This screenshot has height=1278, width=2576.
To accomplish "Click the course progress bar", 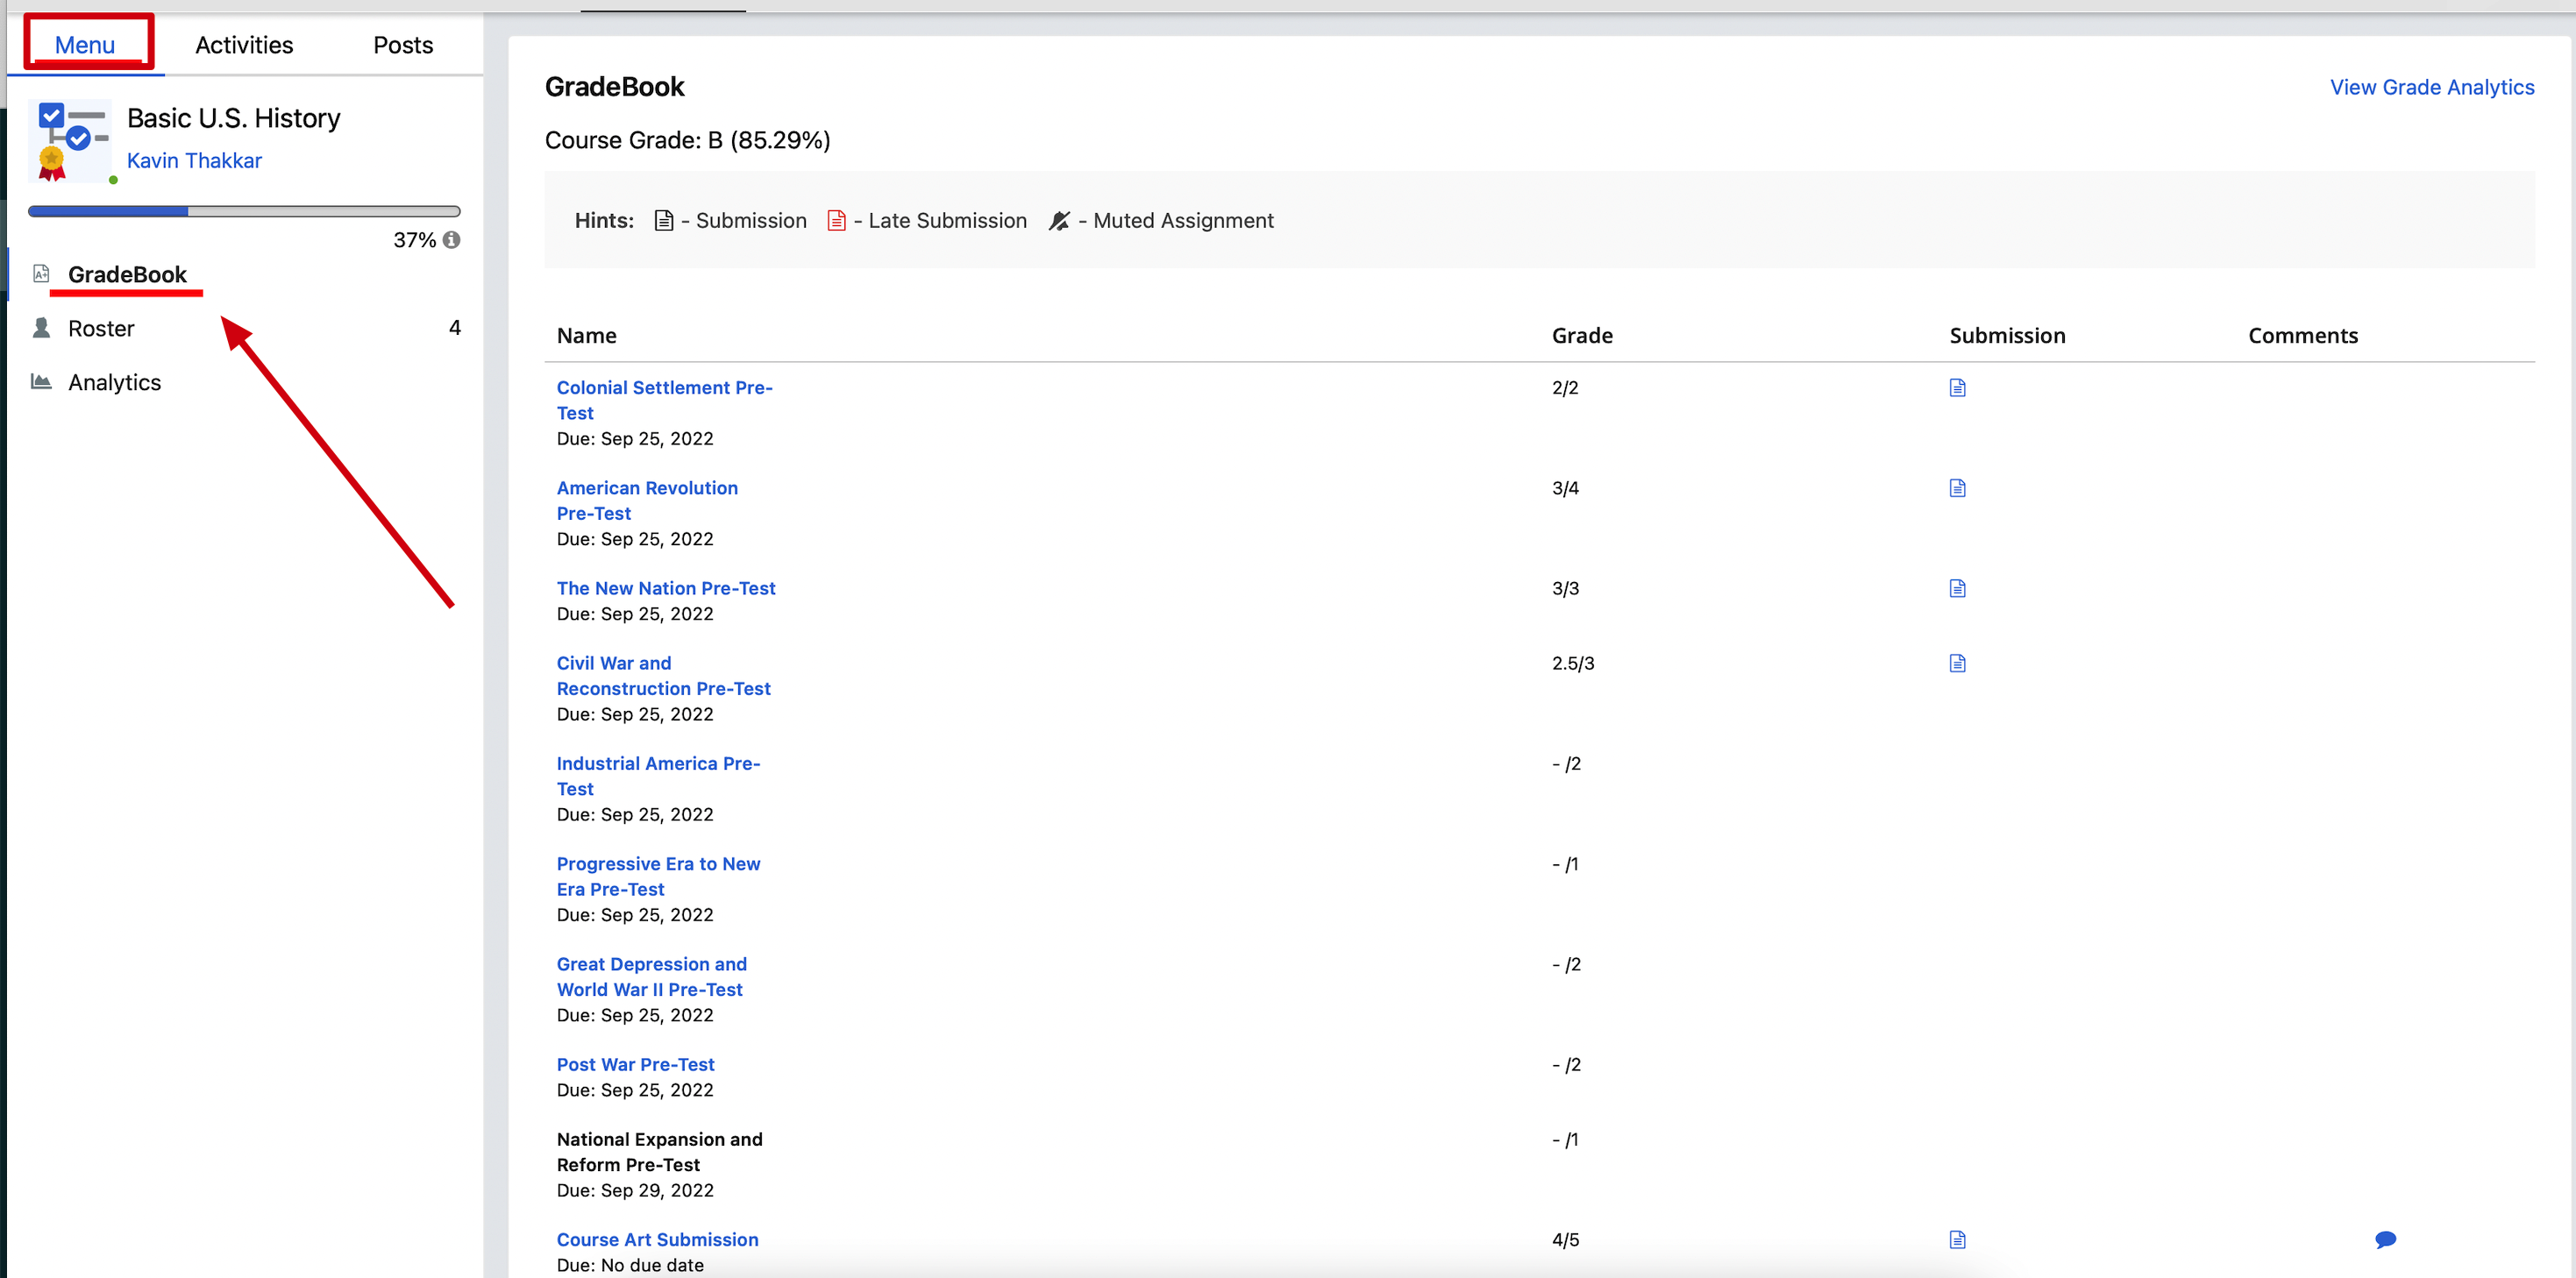I will click(x=244, y=212).
